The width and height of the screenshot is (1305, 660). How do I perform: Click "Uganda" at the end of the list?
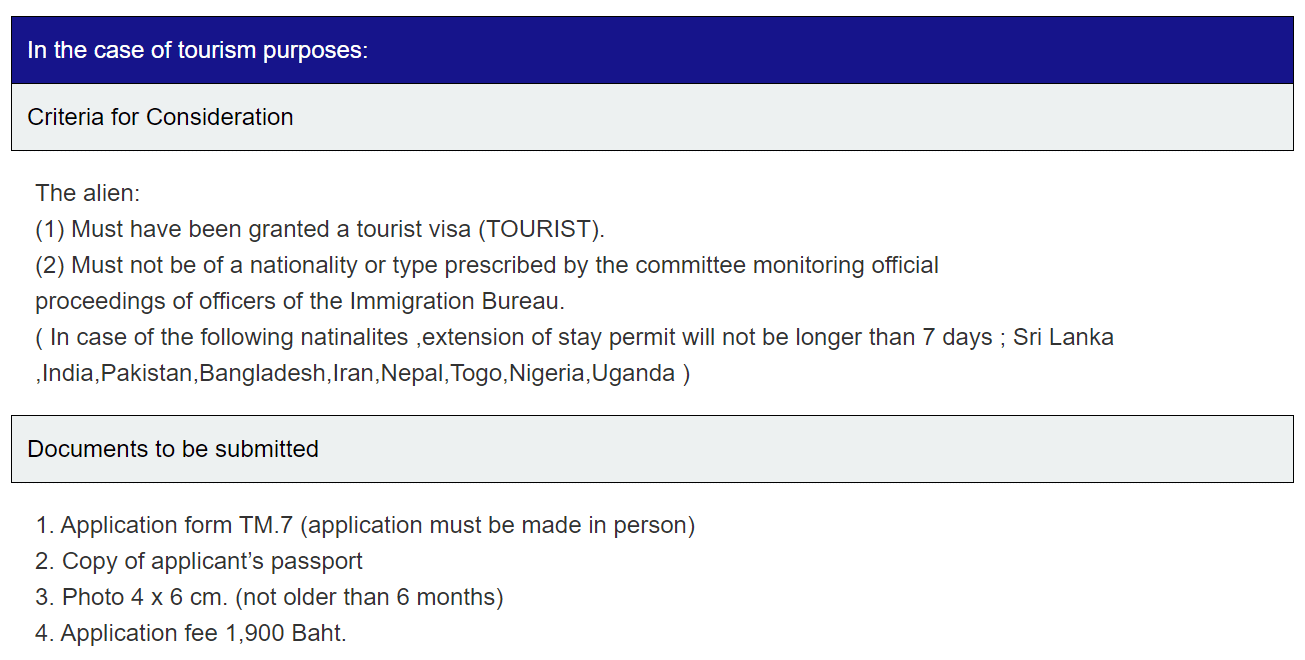coord(633,373)
